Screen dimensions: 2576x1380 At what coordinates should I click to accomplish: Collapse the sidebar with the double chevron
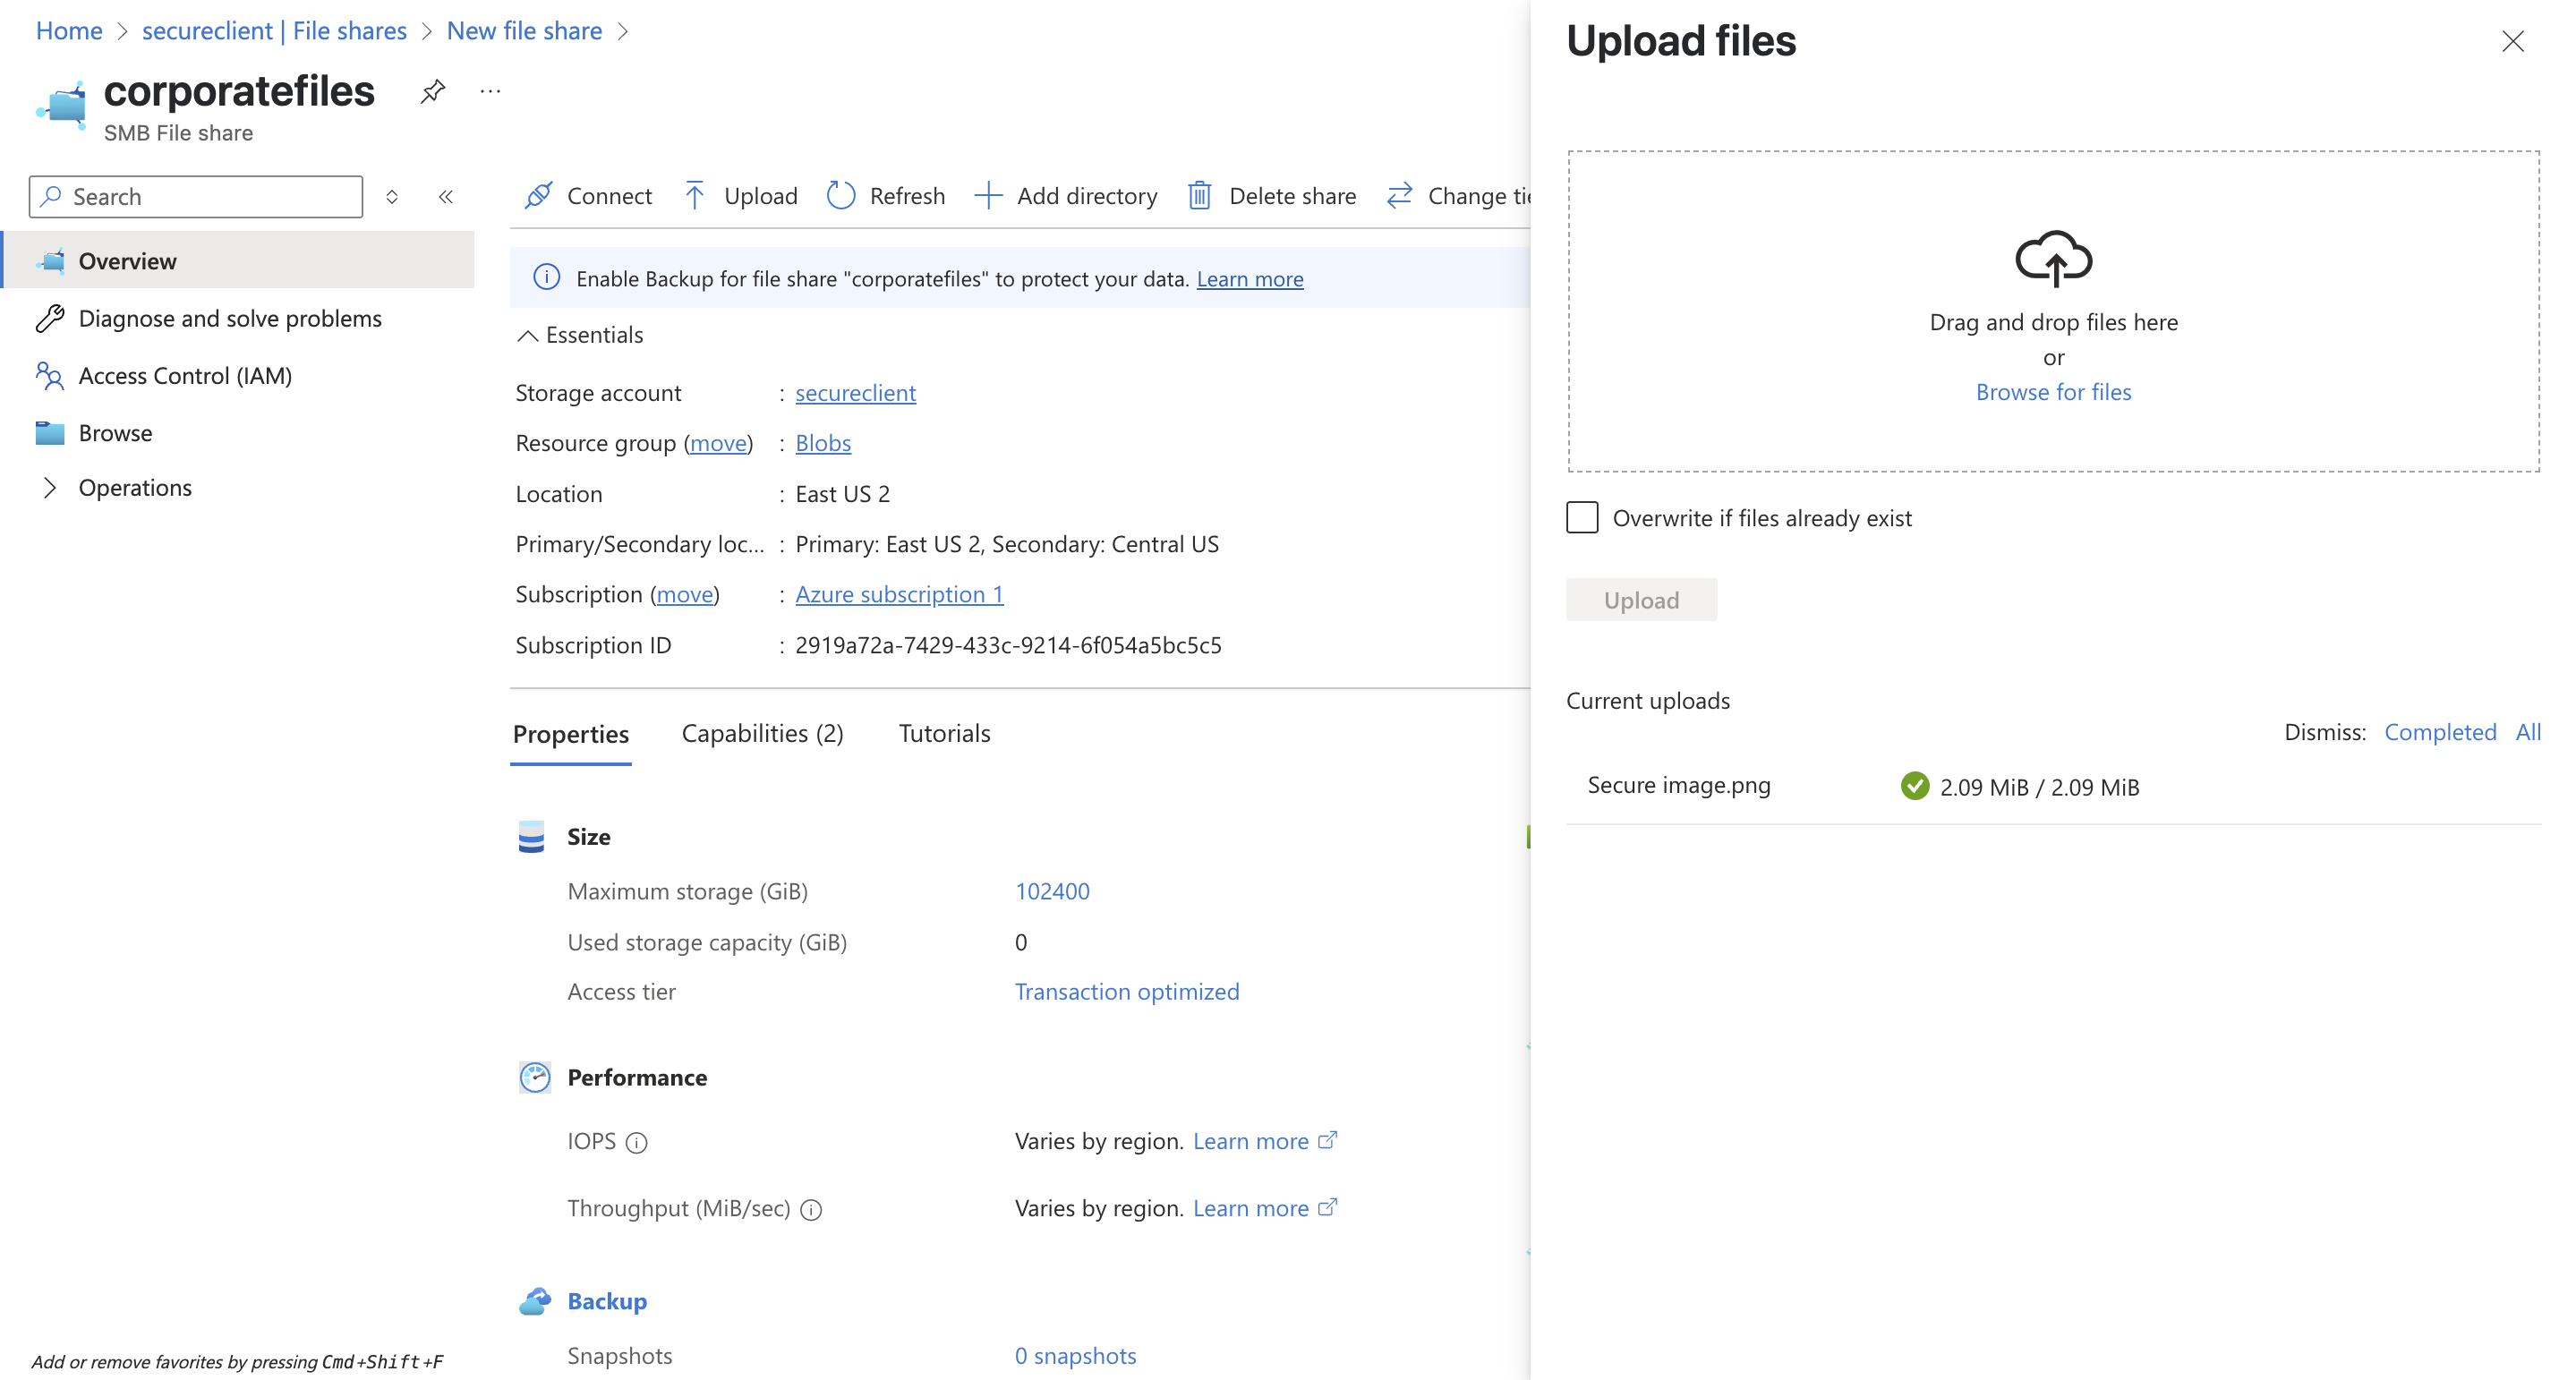pyautogui.click(x=446, y=196)
